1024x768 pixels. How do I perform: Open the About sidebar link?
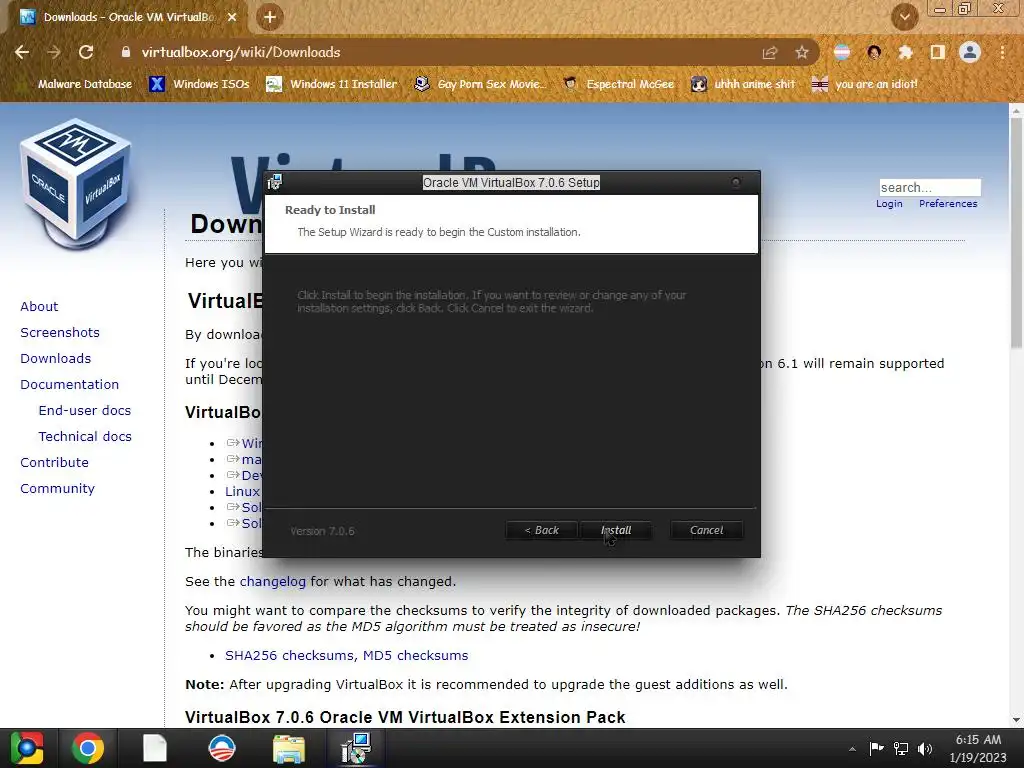point(39,306)
